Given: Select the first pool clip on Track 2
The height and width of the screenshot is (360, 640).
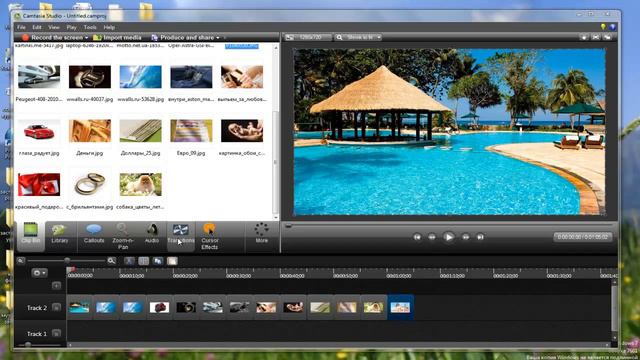Looking at the screenshot, I should [79, 307].
